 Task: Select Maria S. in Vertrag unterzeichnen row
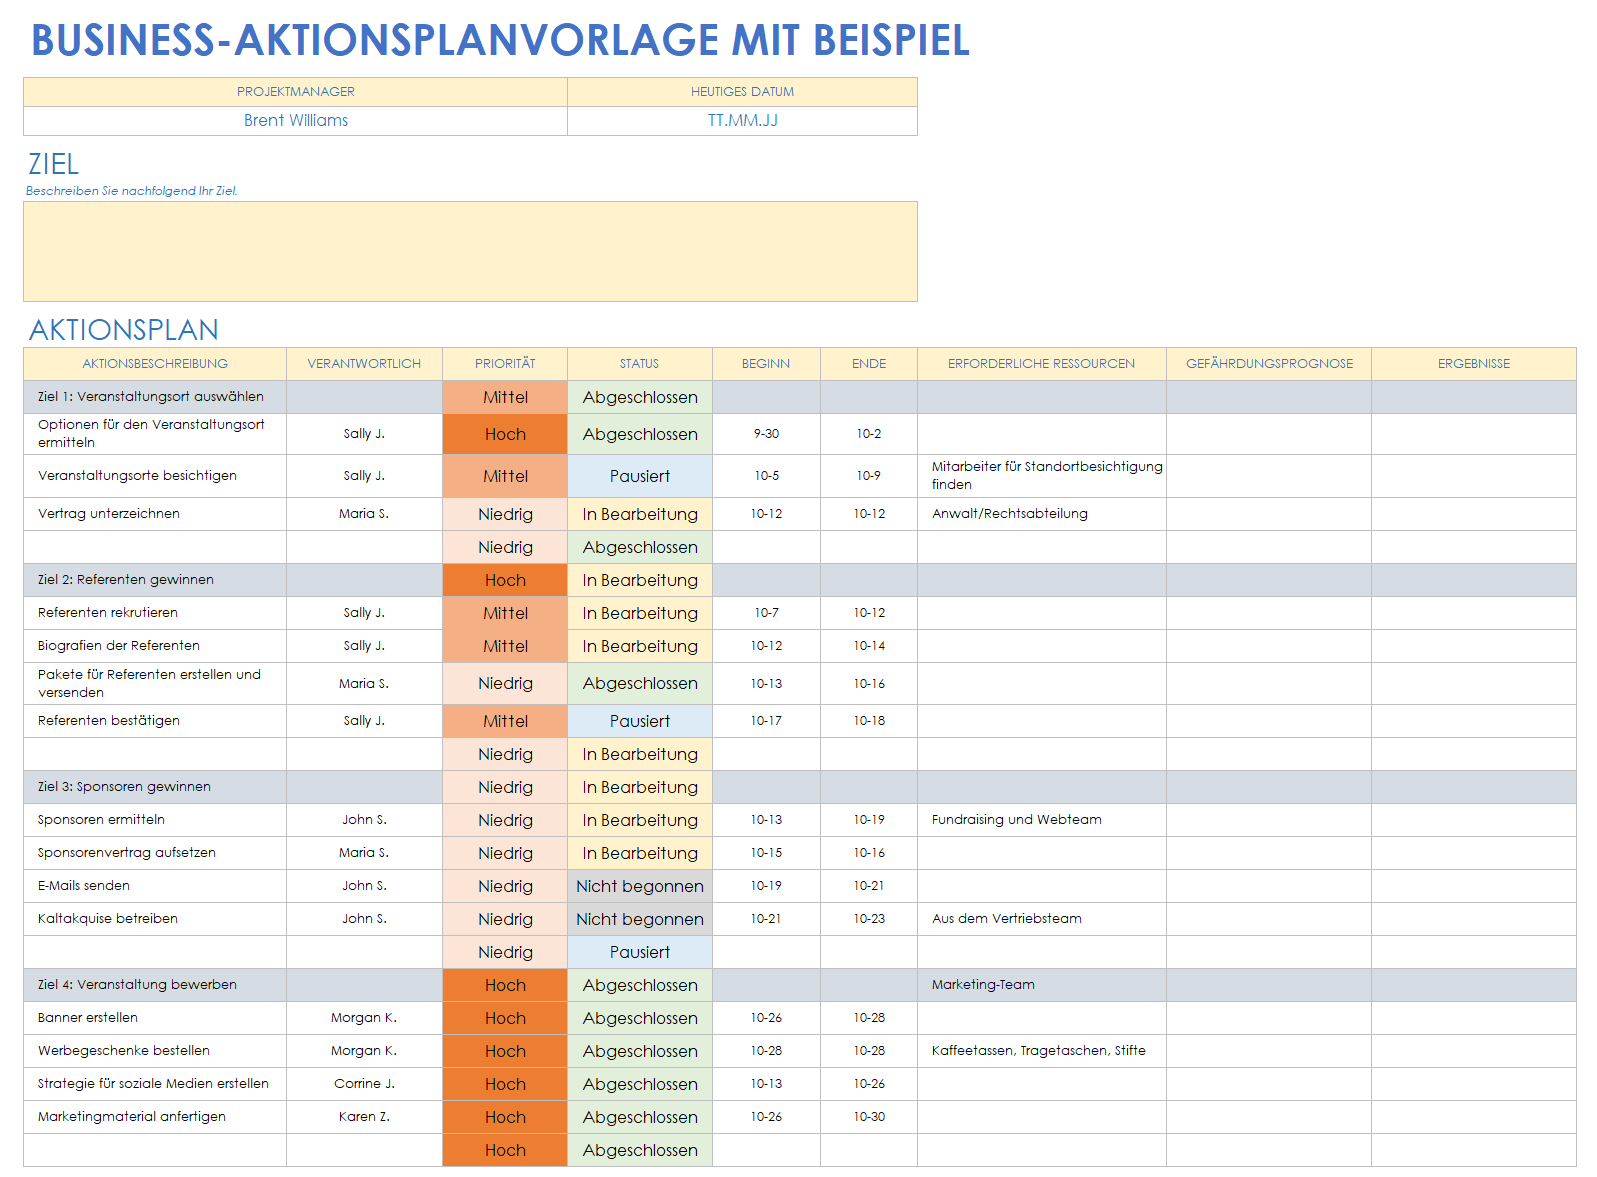pos(364,514)
